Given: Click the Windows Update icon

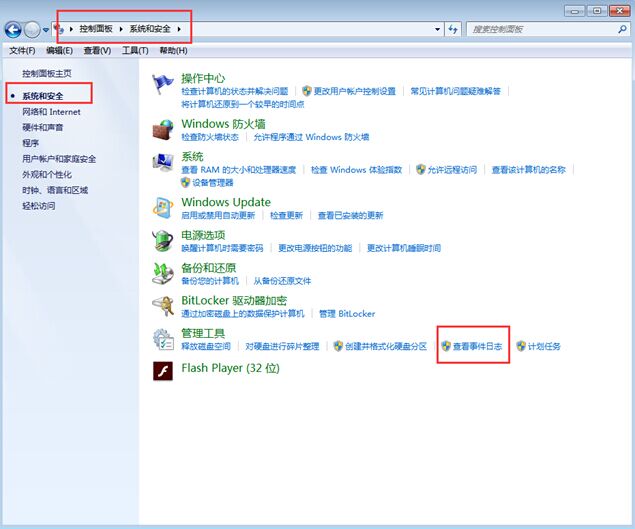Looking at the screenshot, I should point(163,208).
